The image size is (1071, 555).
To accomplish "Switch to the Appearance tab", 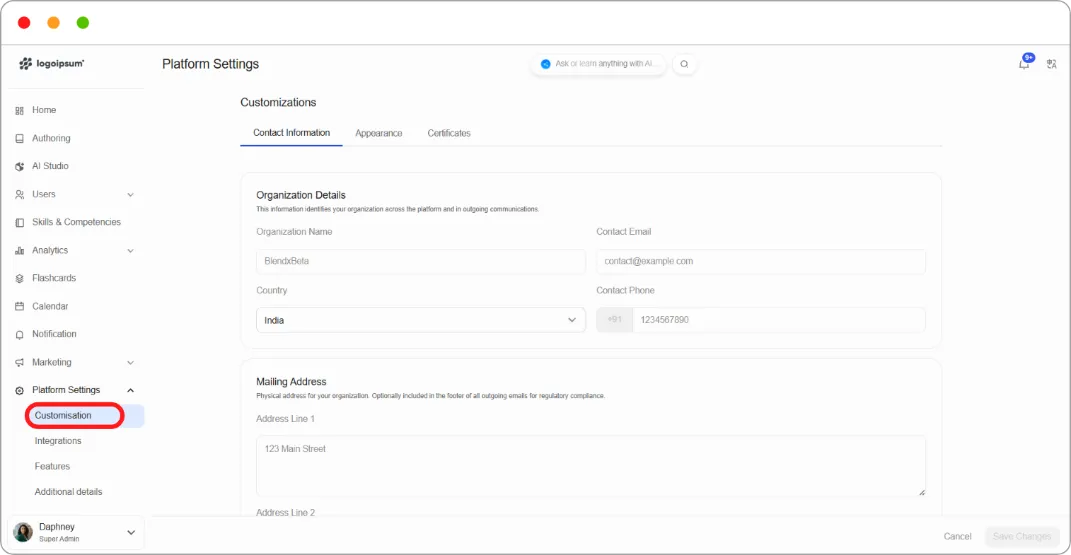I will (378, 133).
